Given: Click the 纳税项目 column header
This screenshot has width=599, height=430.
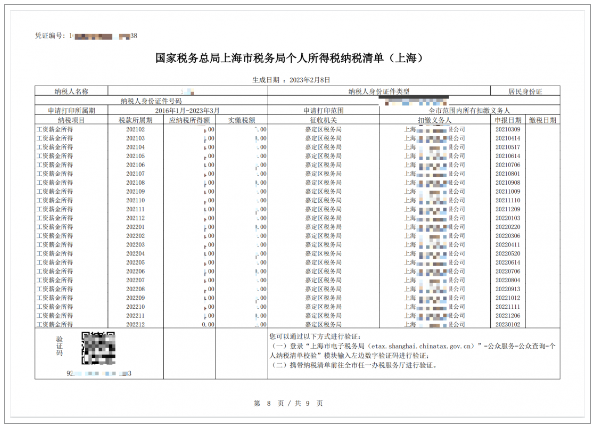Looking at the screenshot, I should tap(71, 120).
